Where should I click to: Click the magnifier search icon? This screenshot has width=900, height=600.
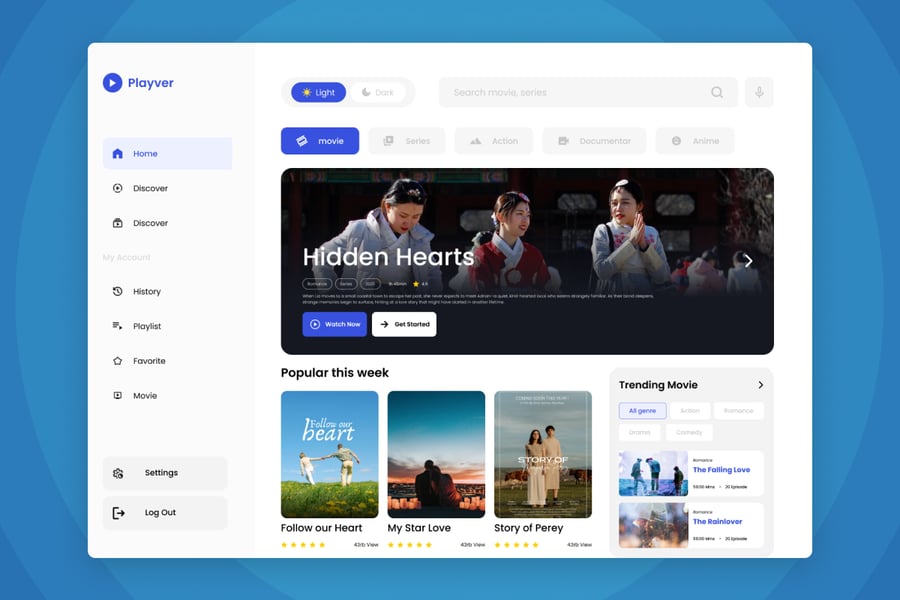point(717,92)
